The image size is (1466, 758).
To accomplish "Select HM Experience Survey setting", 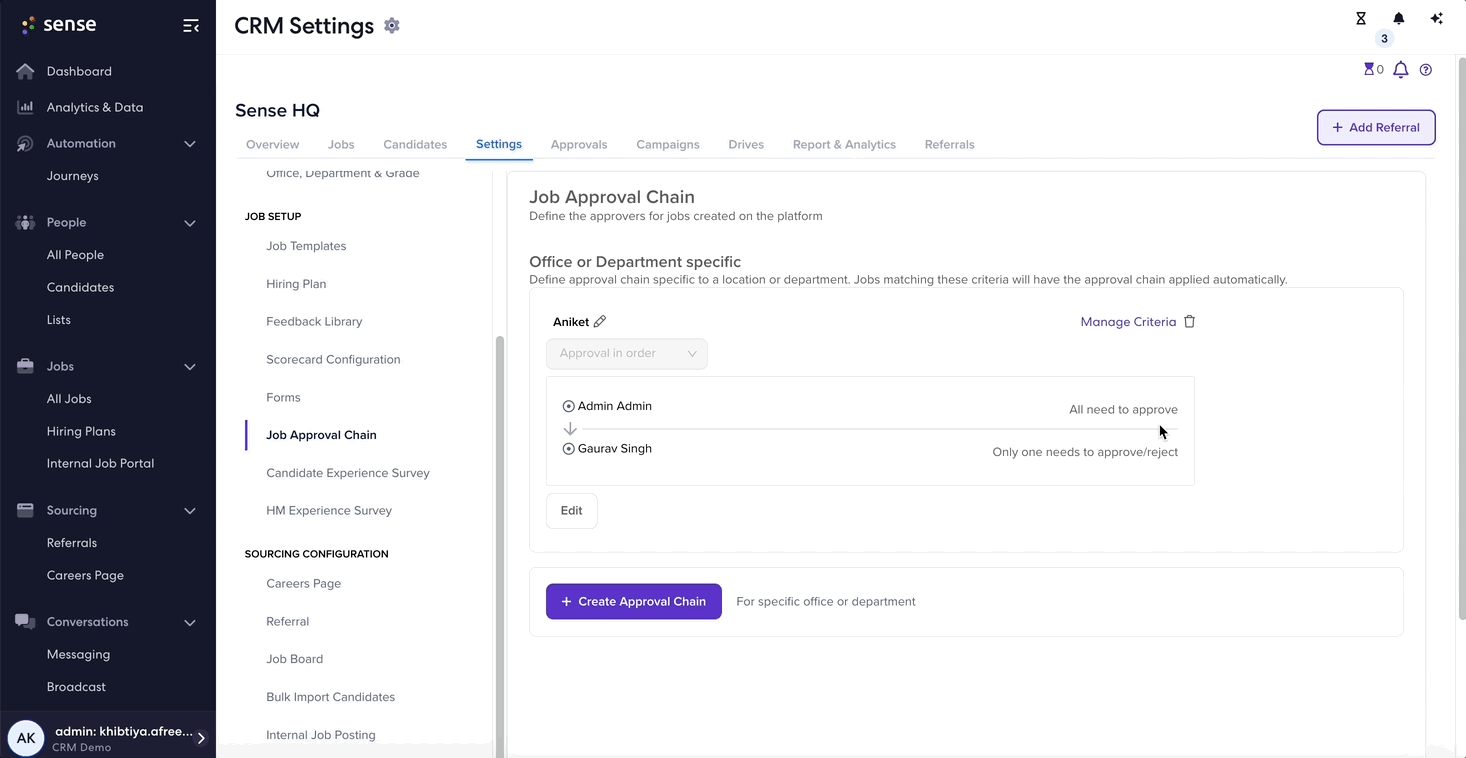I will 329,511.
